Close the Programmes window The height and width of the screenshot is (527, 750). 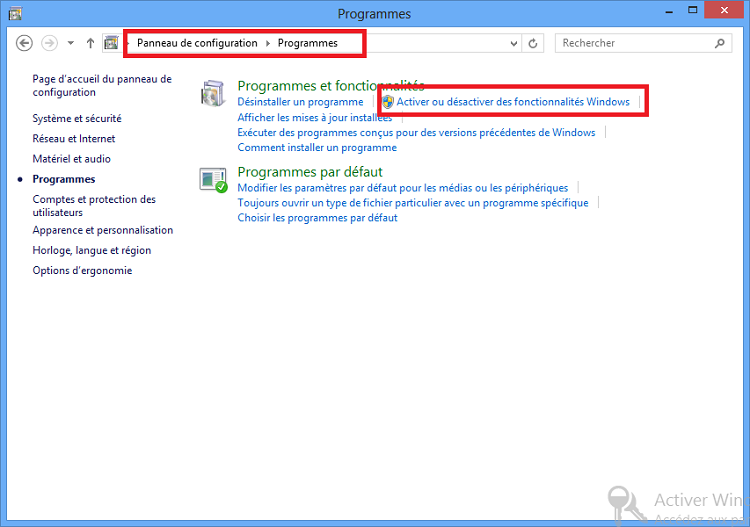(x=724, y=10)
